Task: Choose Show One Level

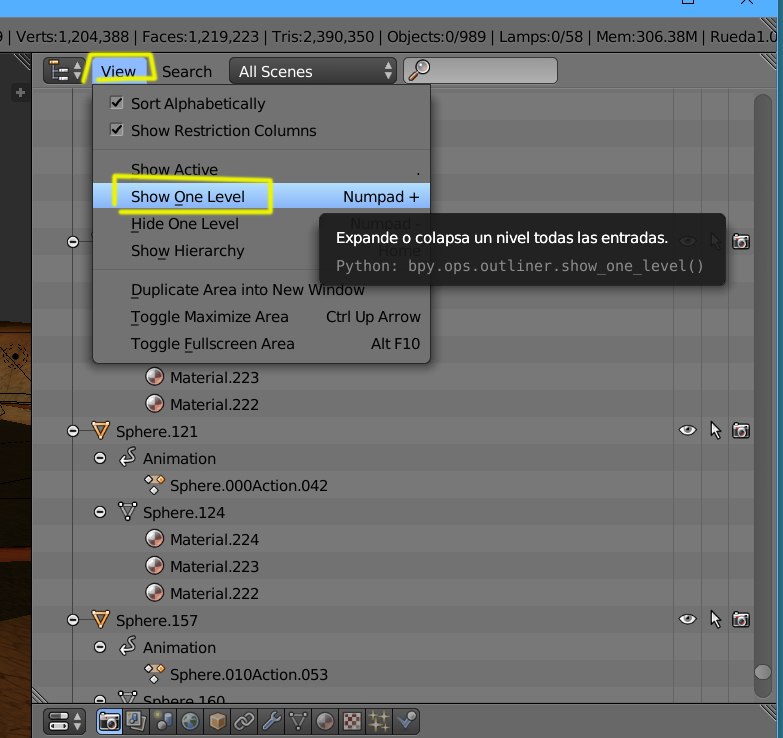Action: [261, 196]
